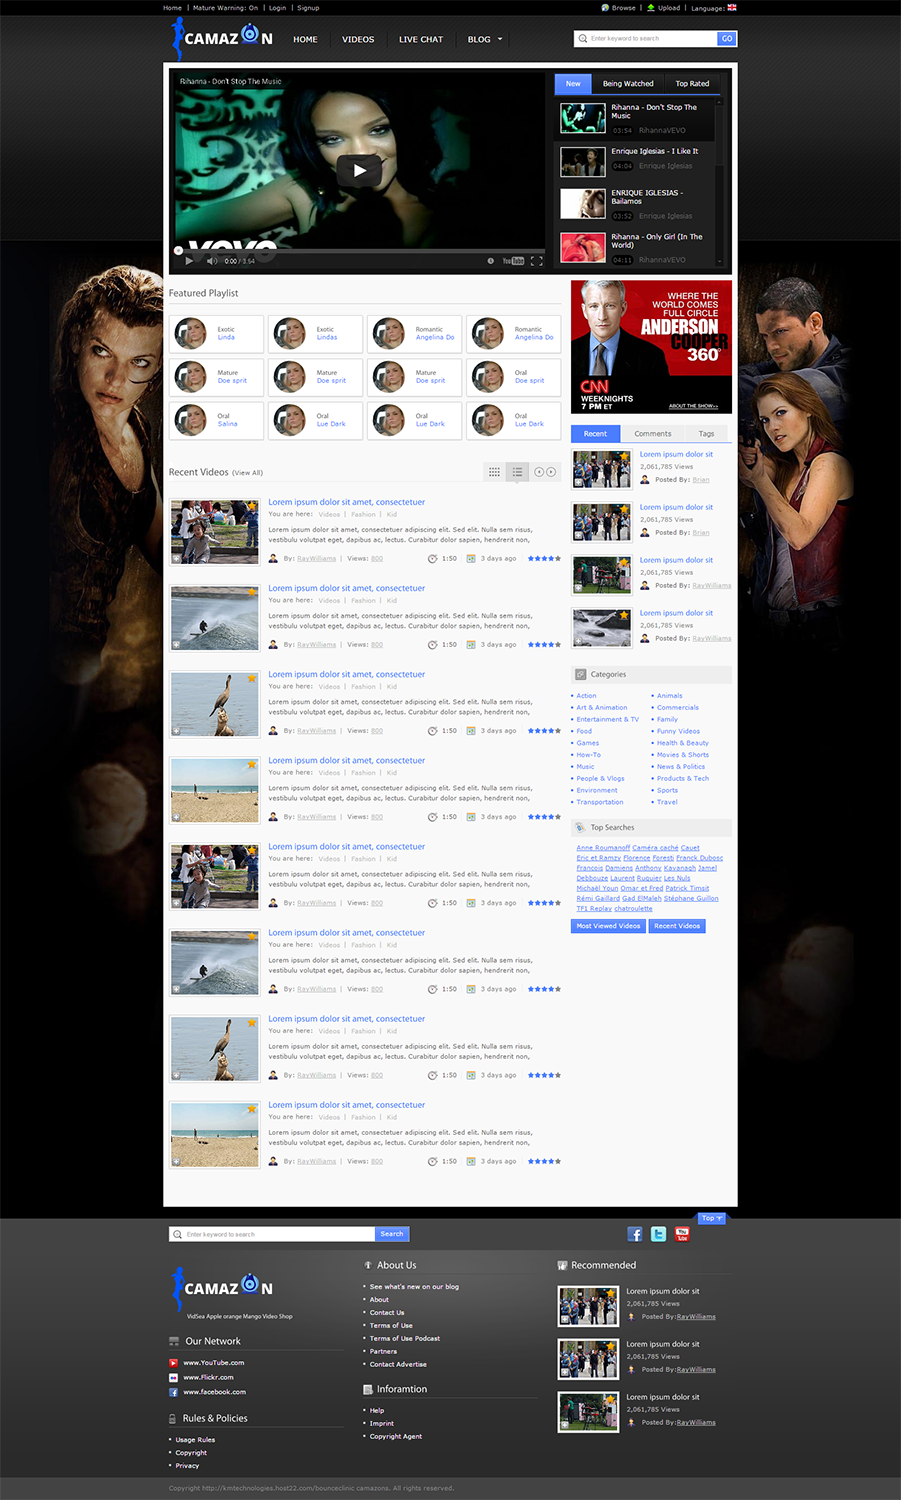This screenshot has width=901, height=1500.
Task: Click the Most Viewed Videos button
Action: coord(608,926)
